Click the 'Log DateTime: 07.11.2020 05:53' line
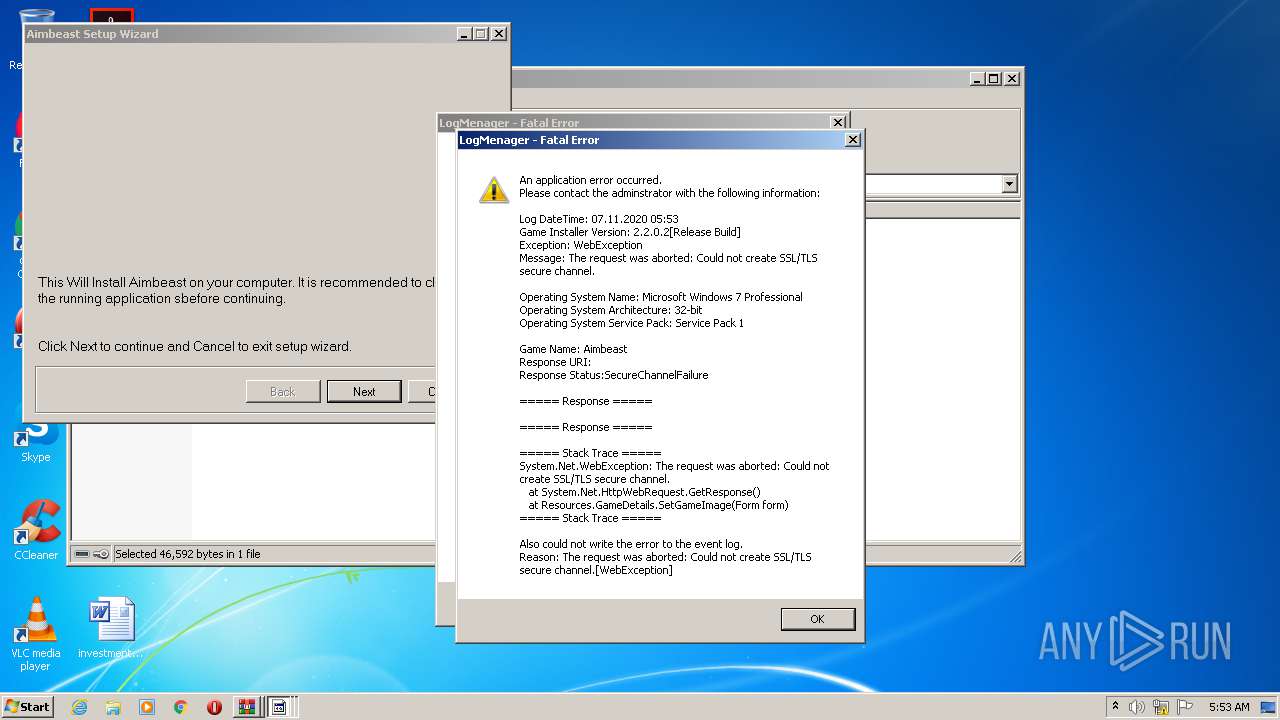Screen dimensions: 1280x720 coord(599,219)
